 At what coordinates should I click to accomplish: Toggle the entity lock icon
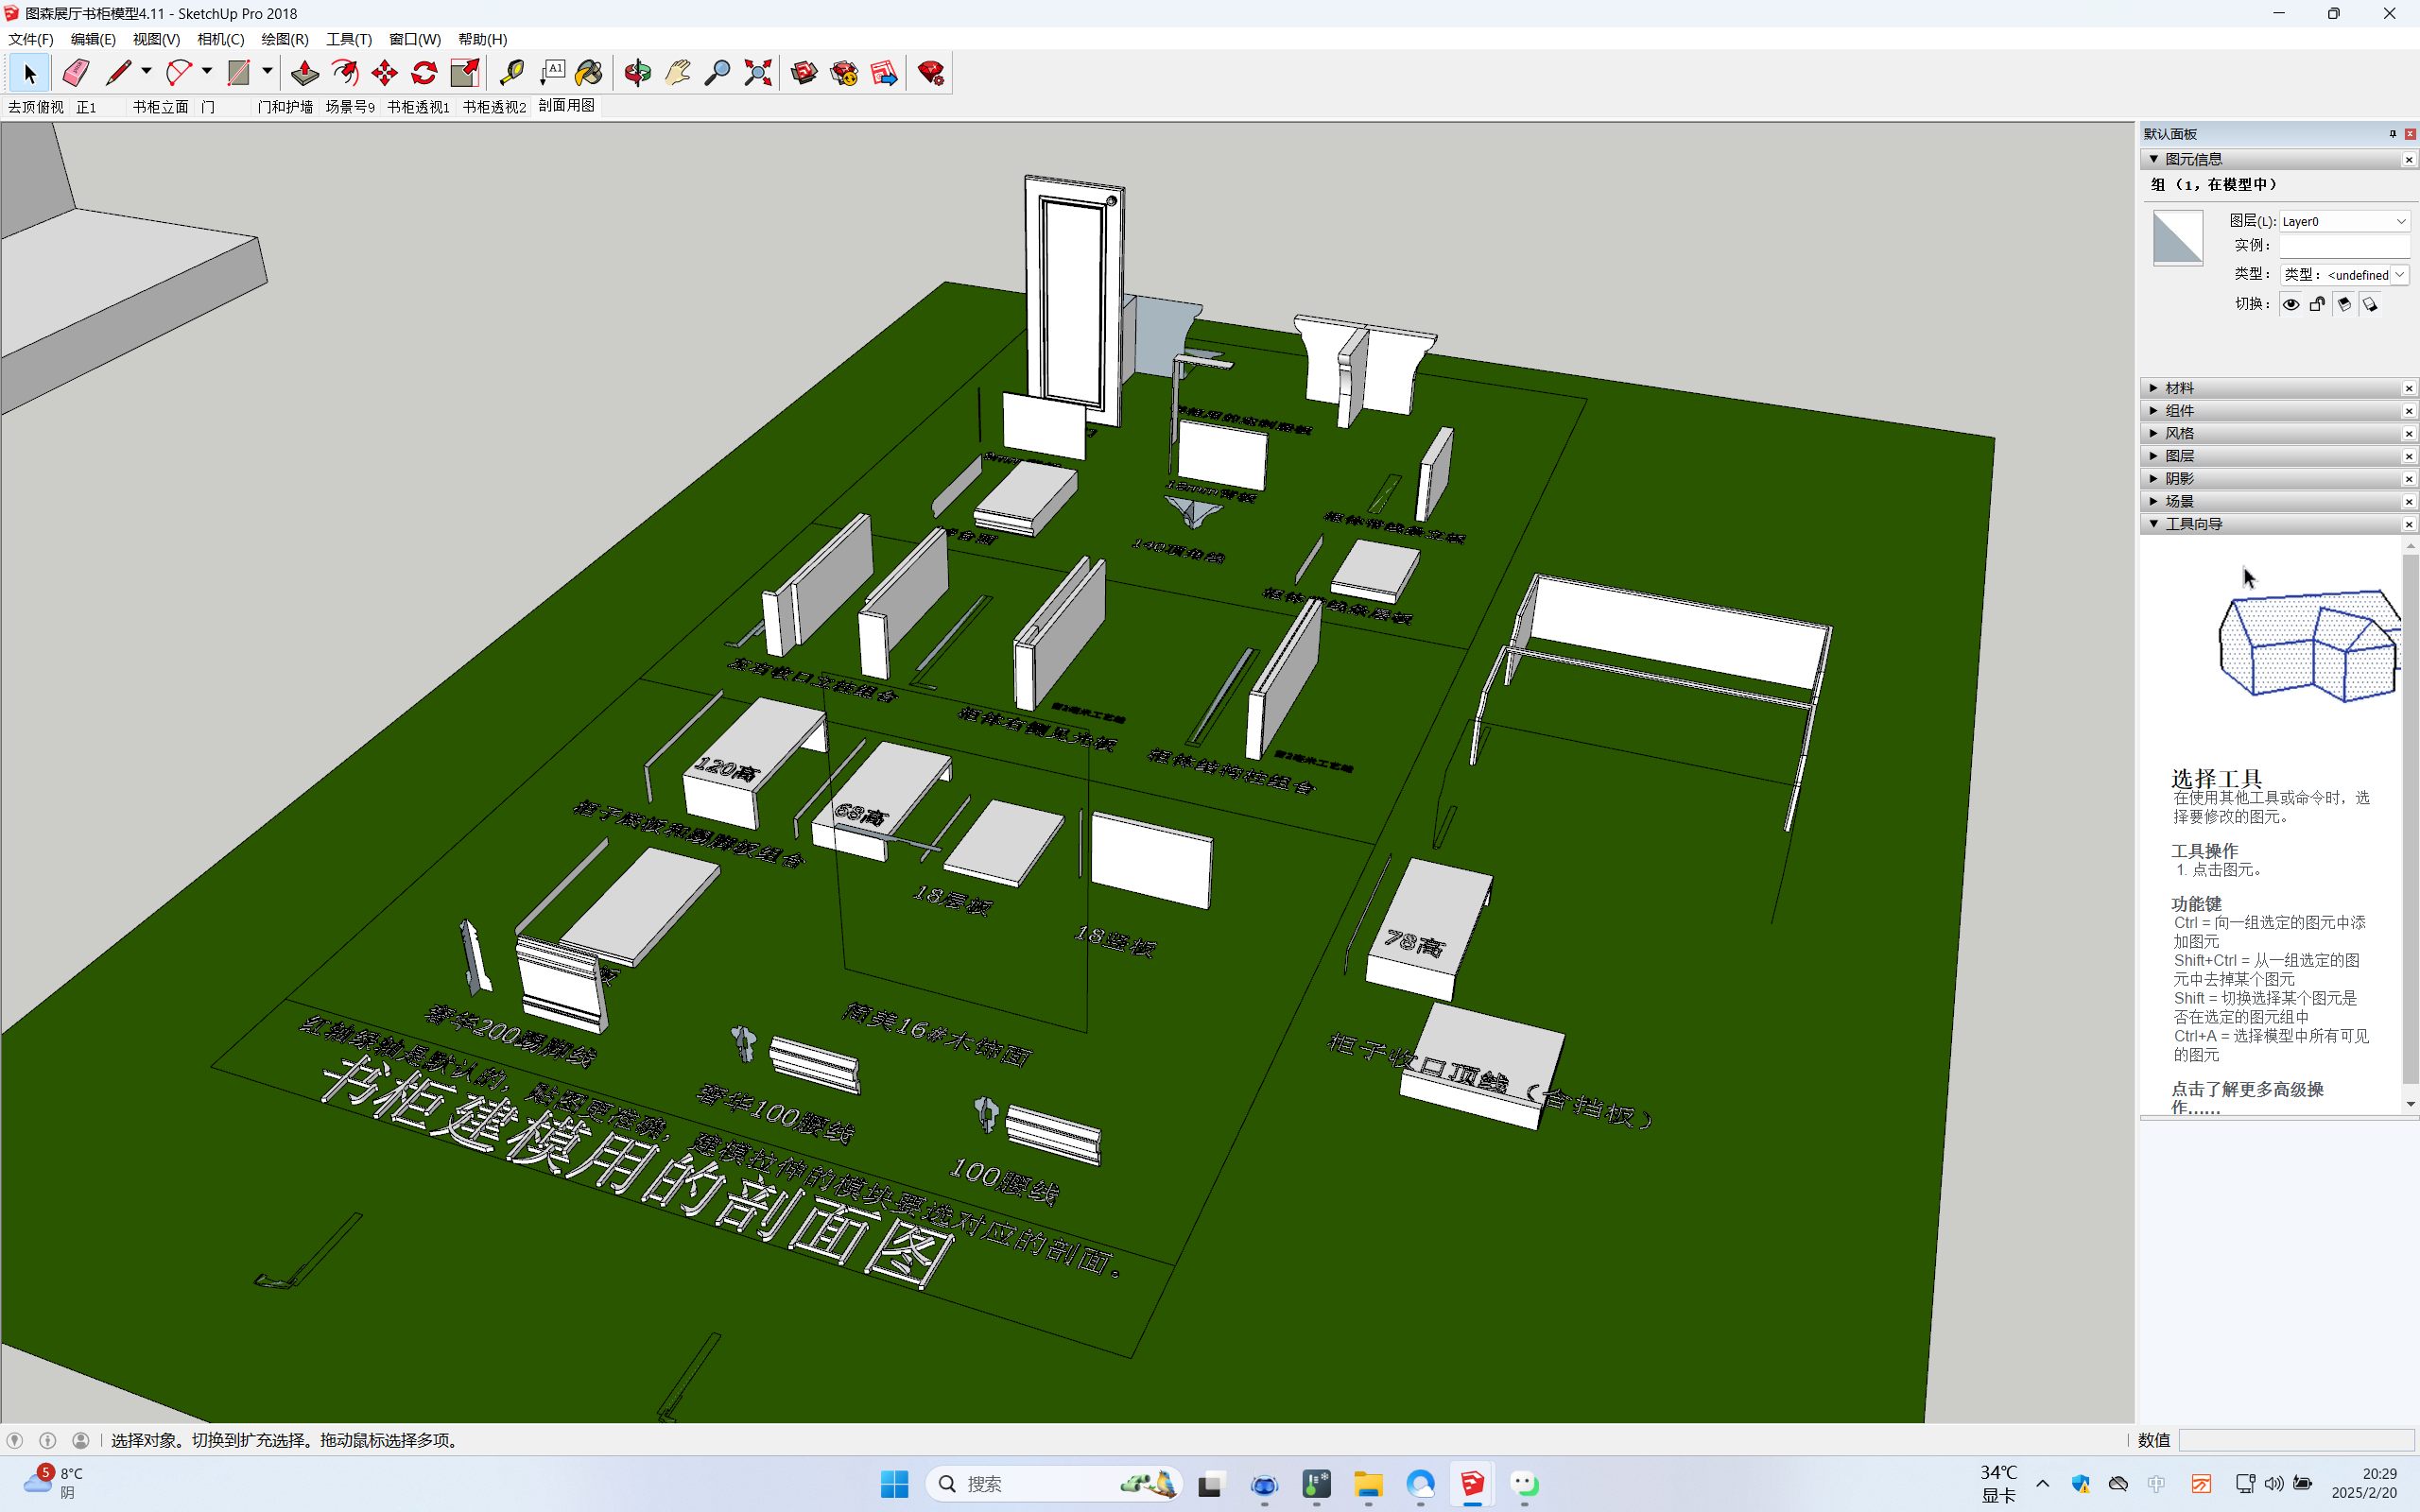[x=2317, y=304]
